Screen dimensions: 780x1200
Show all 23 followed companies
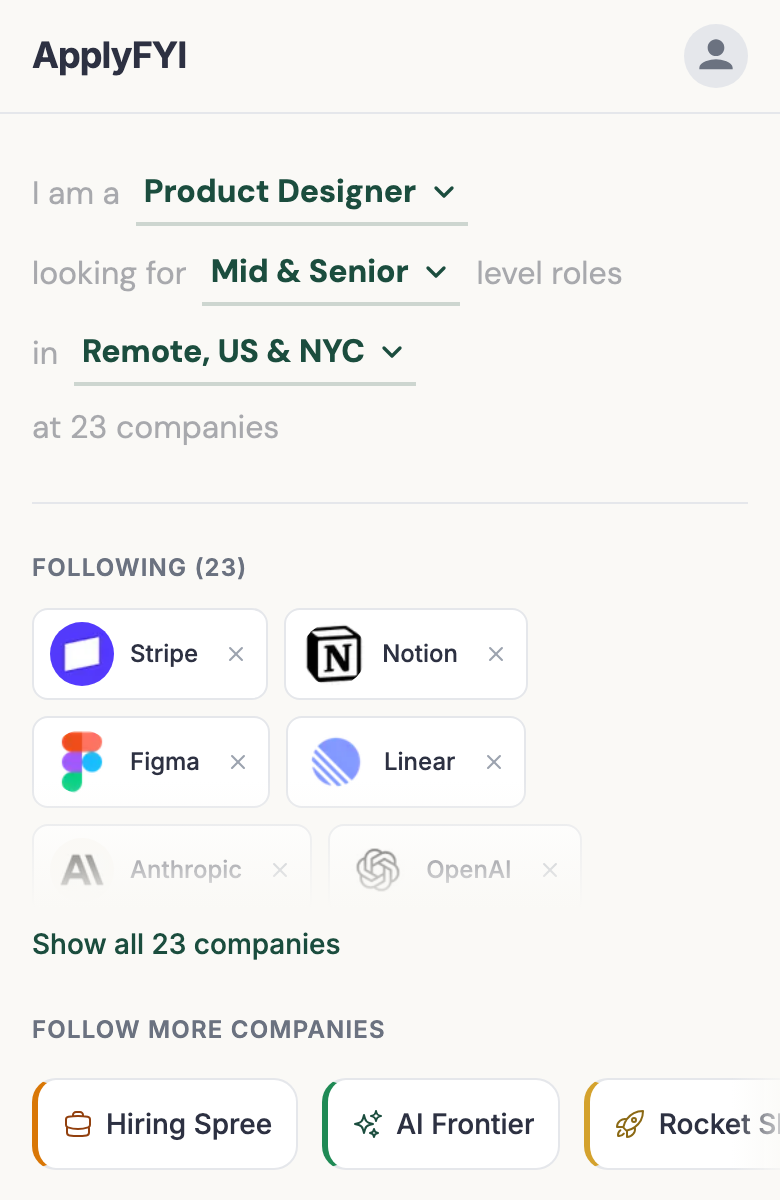point(185,943)
